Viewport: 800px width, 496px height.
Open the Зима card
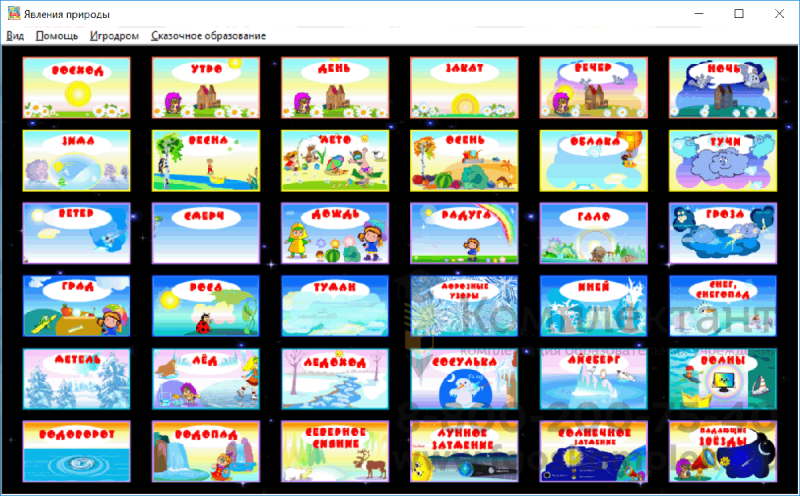(x=77, y=161)
